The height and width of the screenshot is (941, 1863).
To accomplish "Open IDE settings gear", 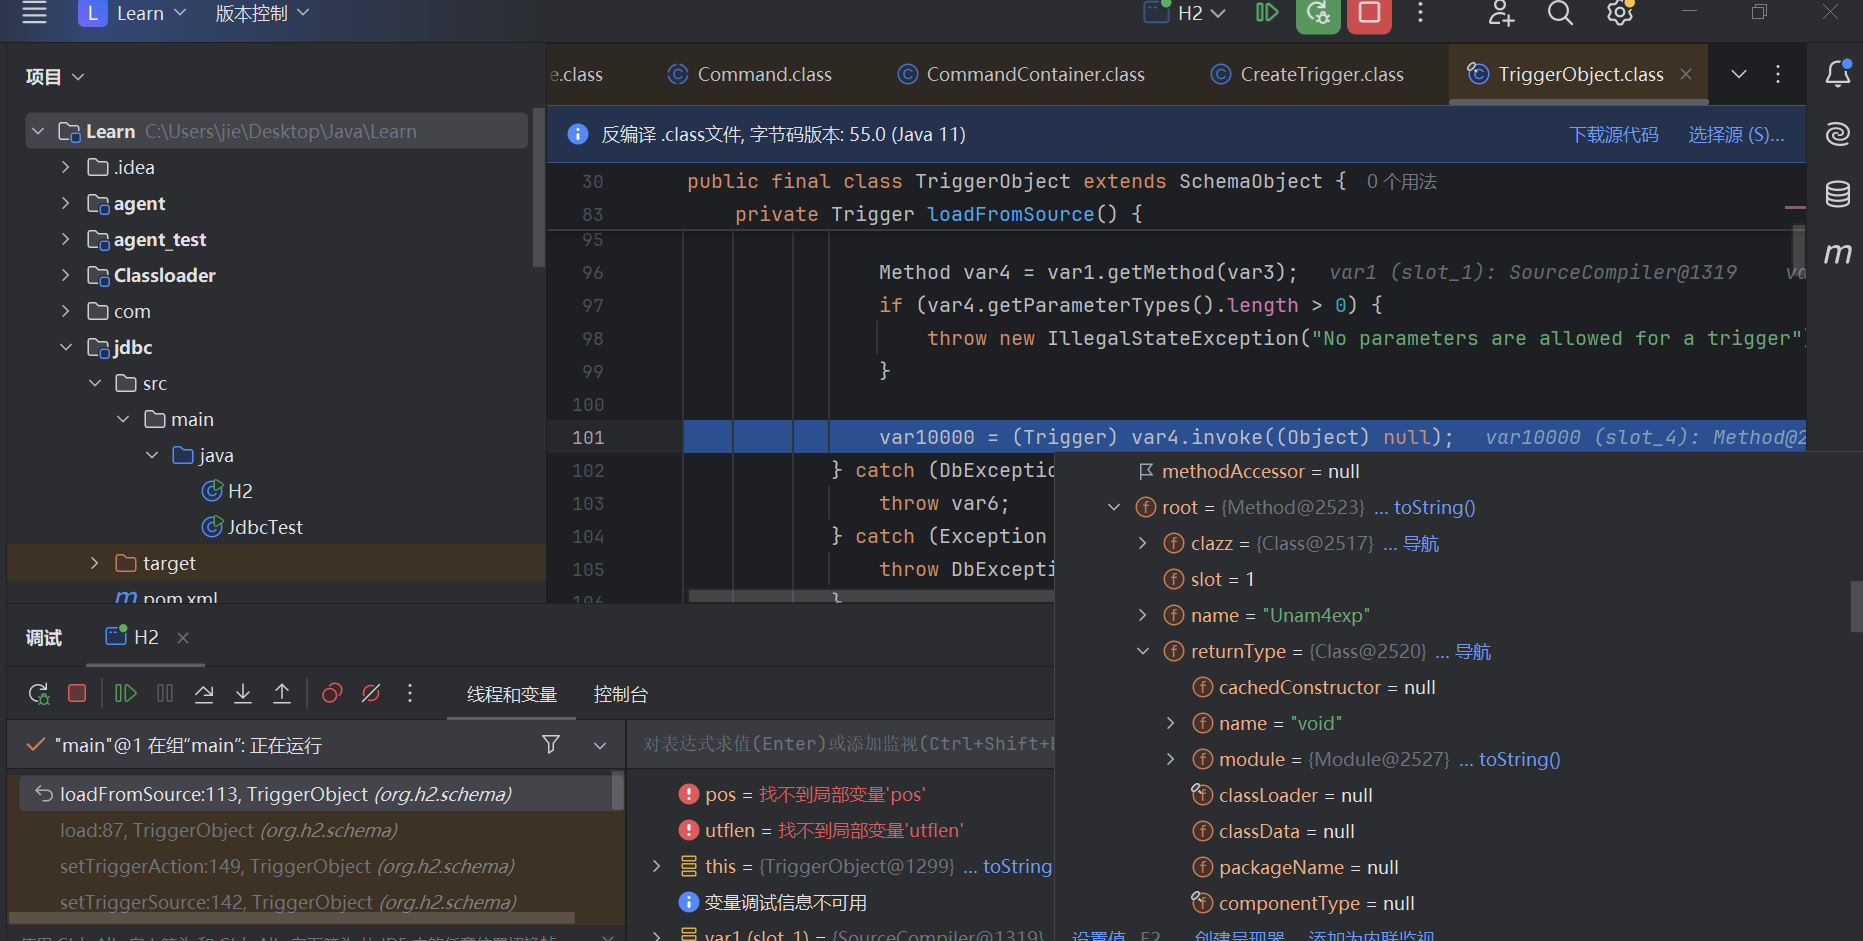I will click(x=1619, y=13).
